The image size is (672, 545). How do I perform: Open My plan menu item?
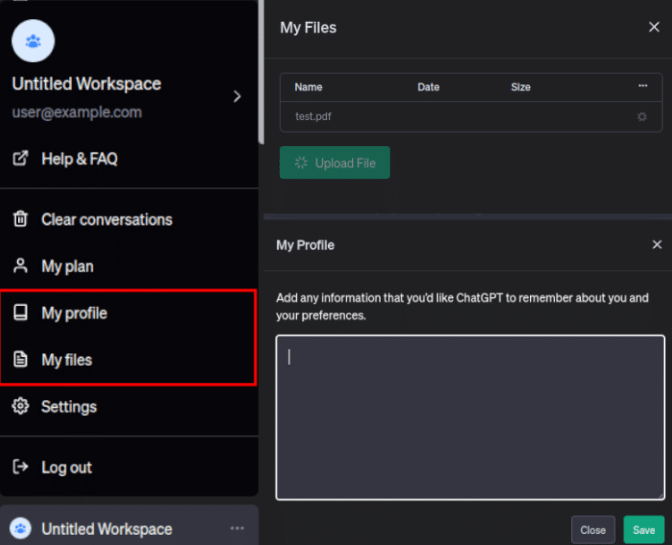[x=67, y=267]
